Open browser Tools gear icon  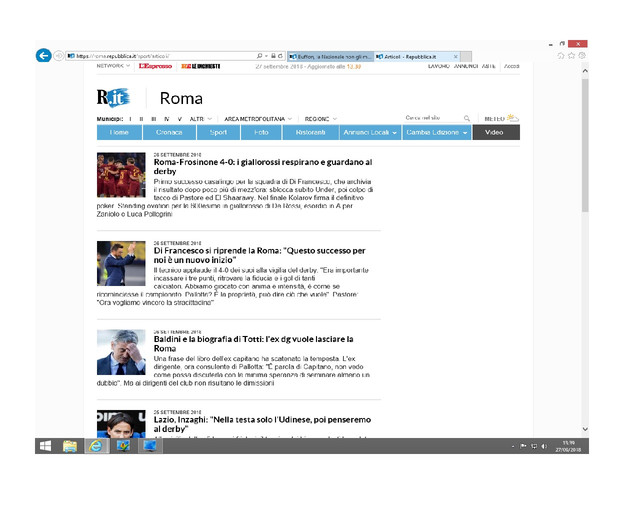click(582, 56)
